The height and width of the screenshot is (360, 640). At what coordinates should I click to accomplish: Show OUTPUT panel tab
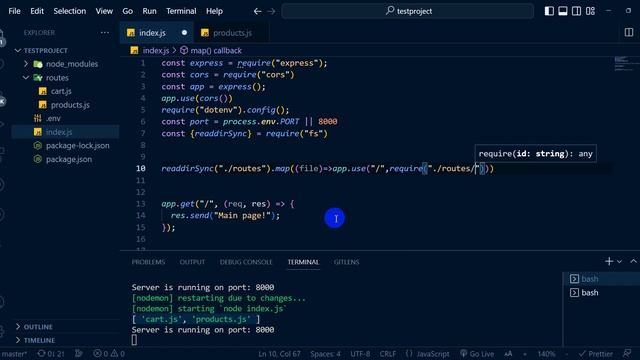tap(192, 262)
